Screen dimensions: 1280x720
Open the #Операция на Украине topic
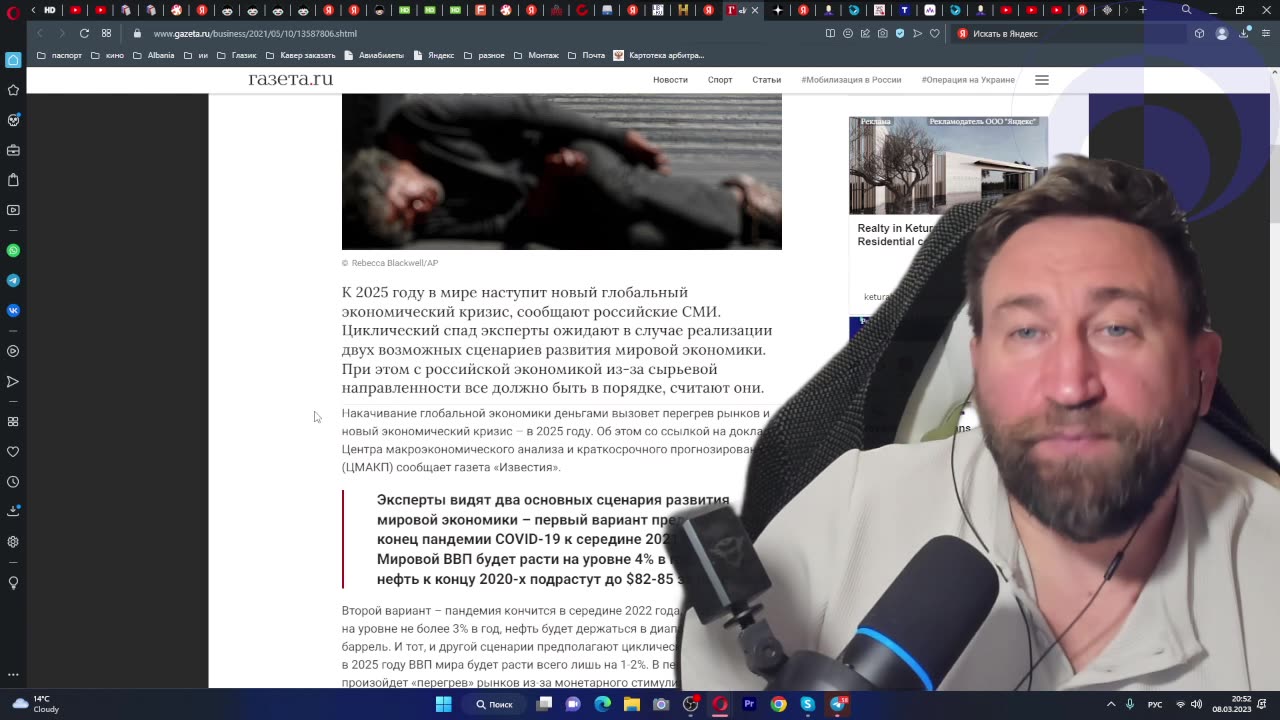click(968, 80)
